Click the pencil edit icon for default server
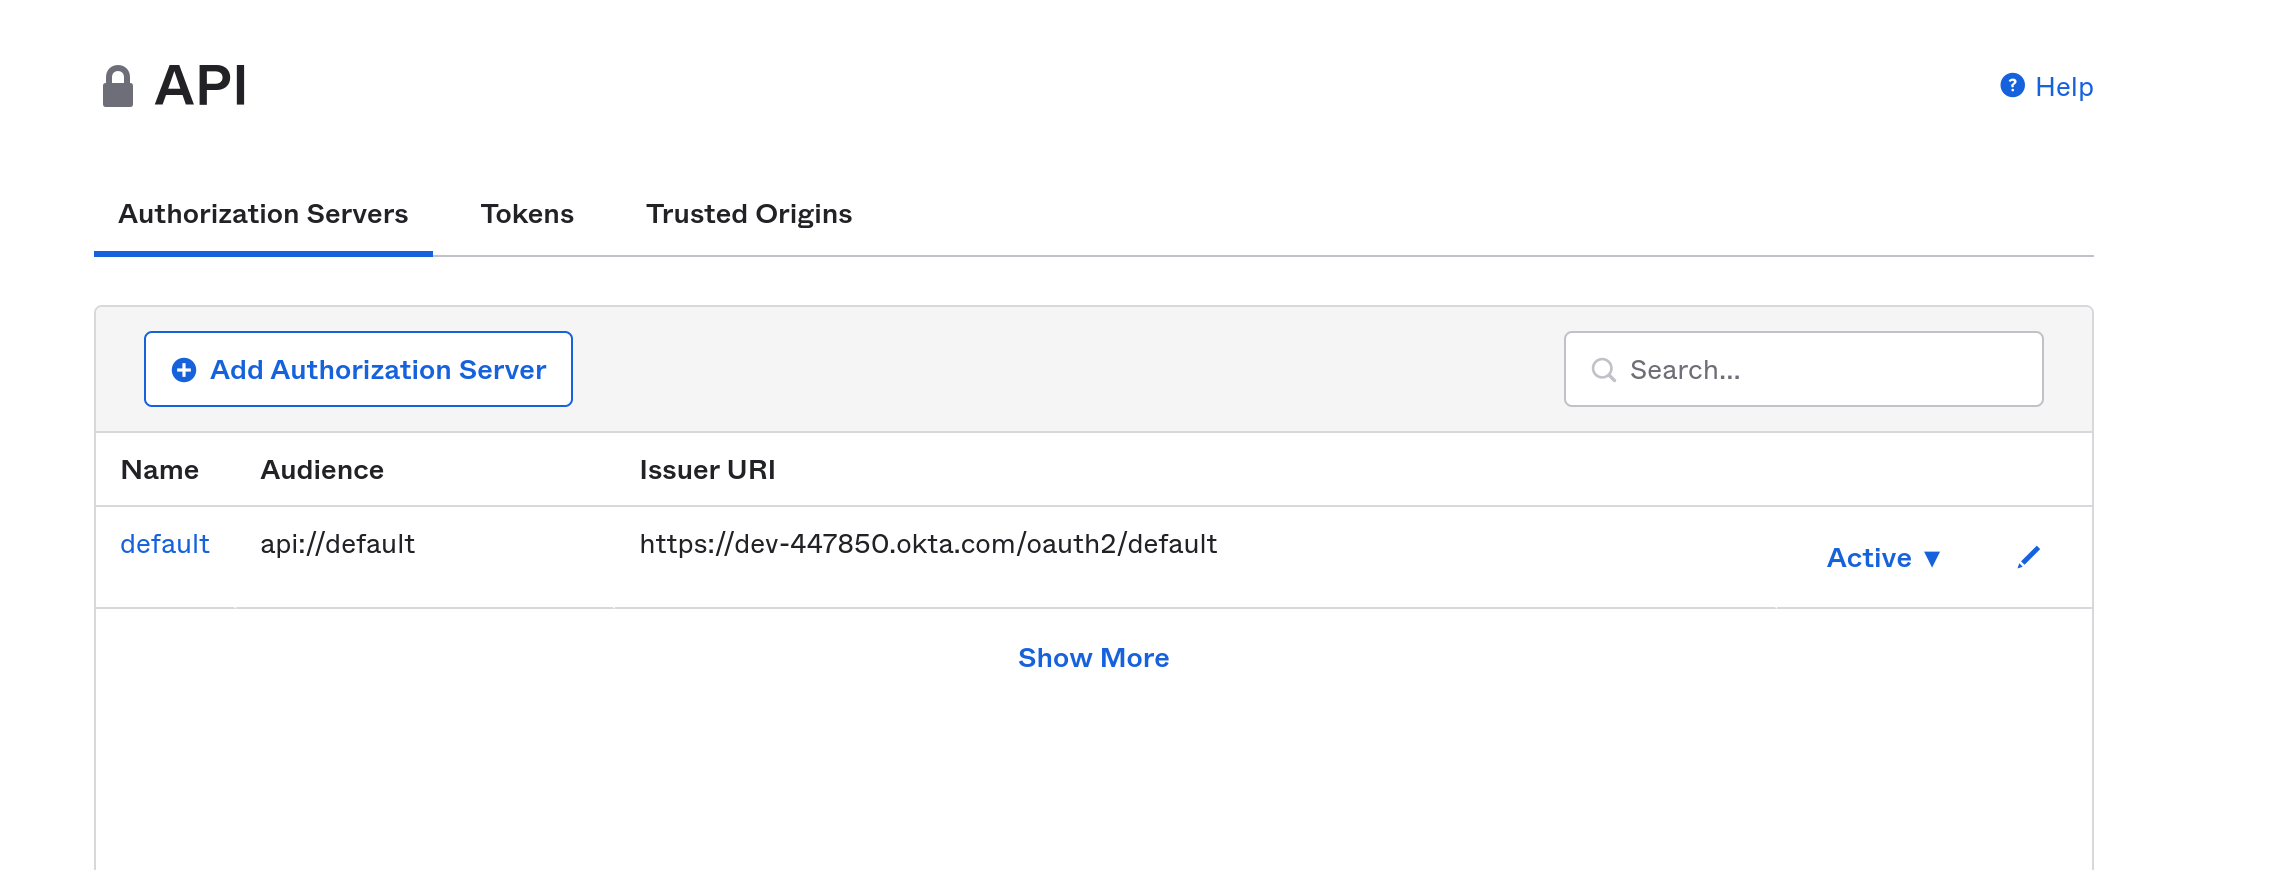 [x=2028, y=557]
